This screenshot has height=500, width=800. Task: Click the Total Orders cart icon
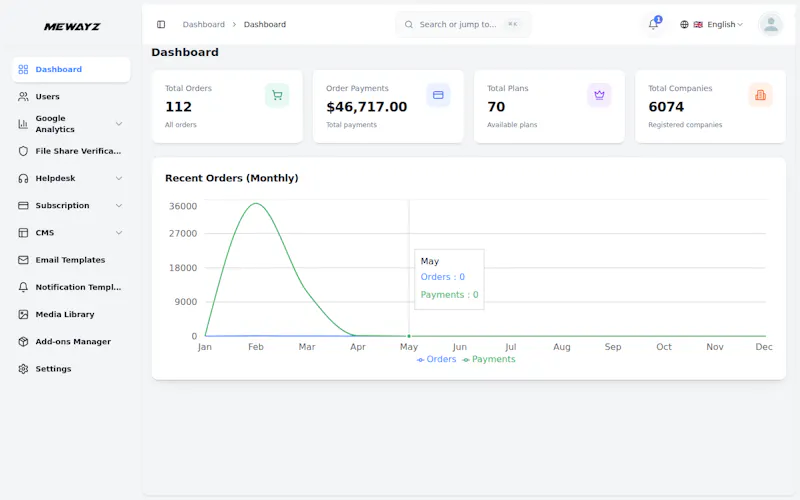[277, 95]
